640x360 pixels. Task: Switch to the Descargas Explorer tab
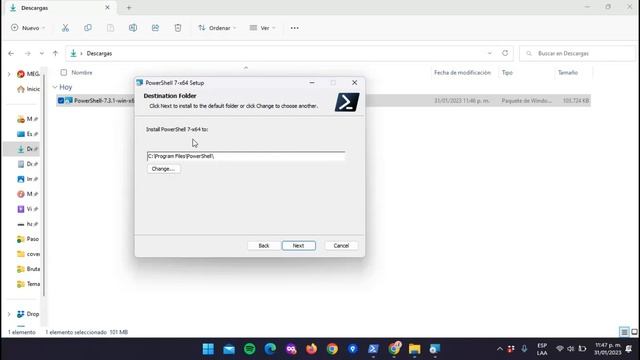coord(60,8)
